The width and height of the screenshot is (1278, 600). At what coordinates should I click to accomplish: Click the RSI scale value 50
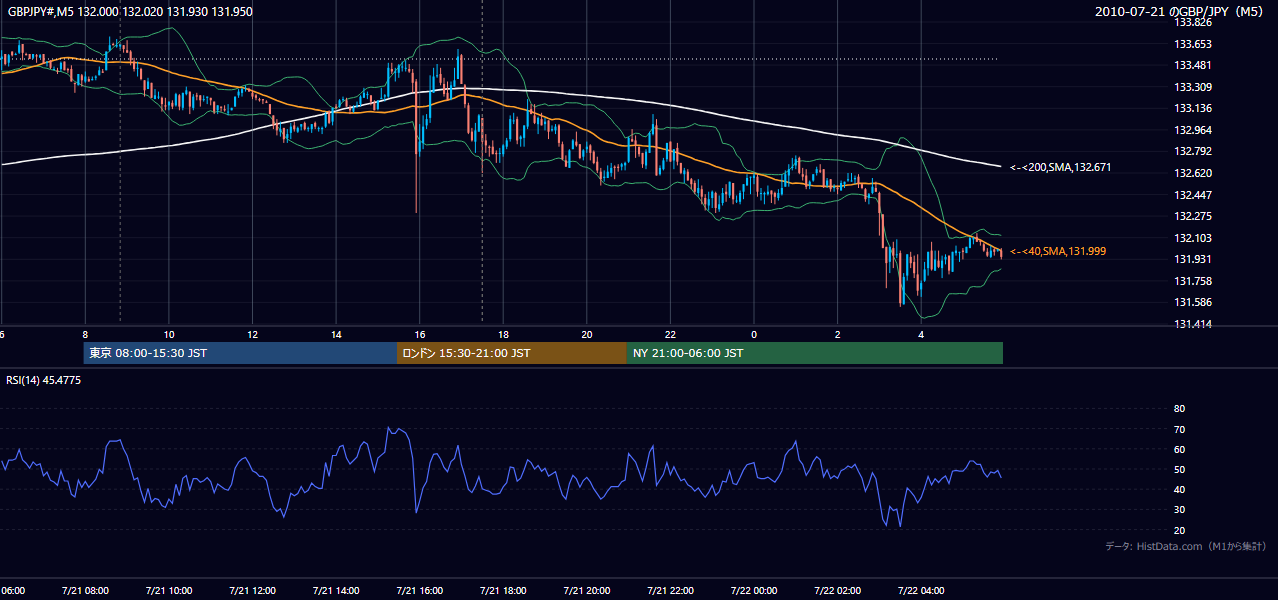(x=1179, y=469)
